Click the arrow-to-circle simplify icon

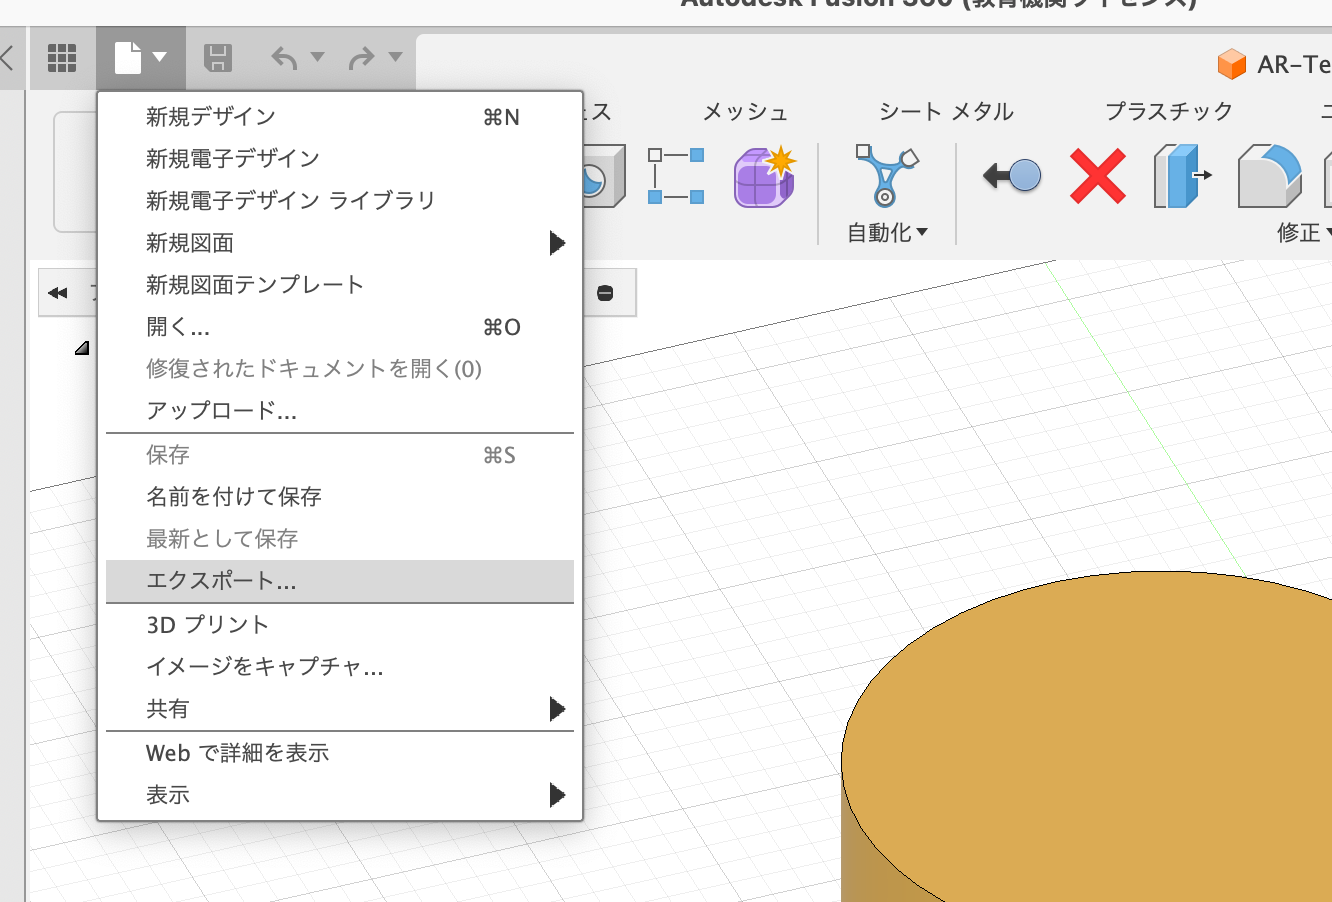1010,176
